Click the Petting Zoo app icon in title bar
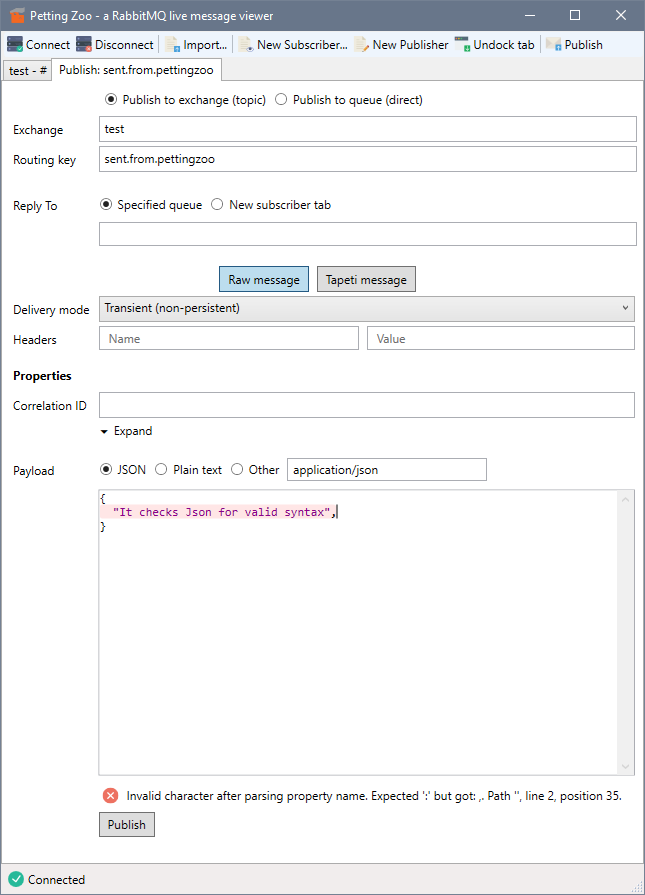The width and height of the screenshot is (645, 895). tap(17, 15)
